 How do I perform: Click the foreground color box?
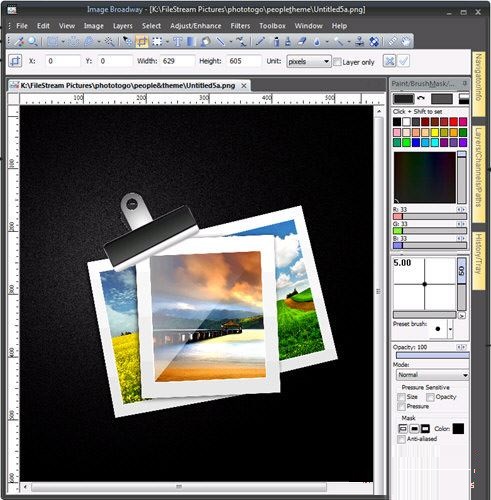(x=403, y=99)
